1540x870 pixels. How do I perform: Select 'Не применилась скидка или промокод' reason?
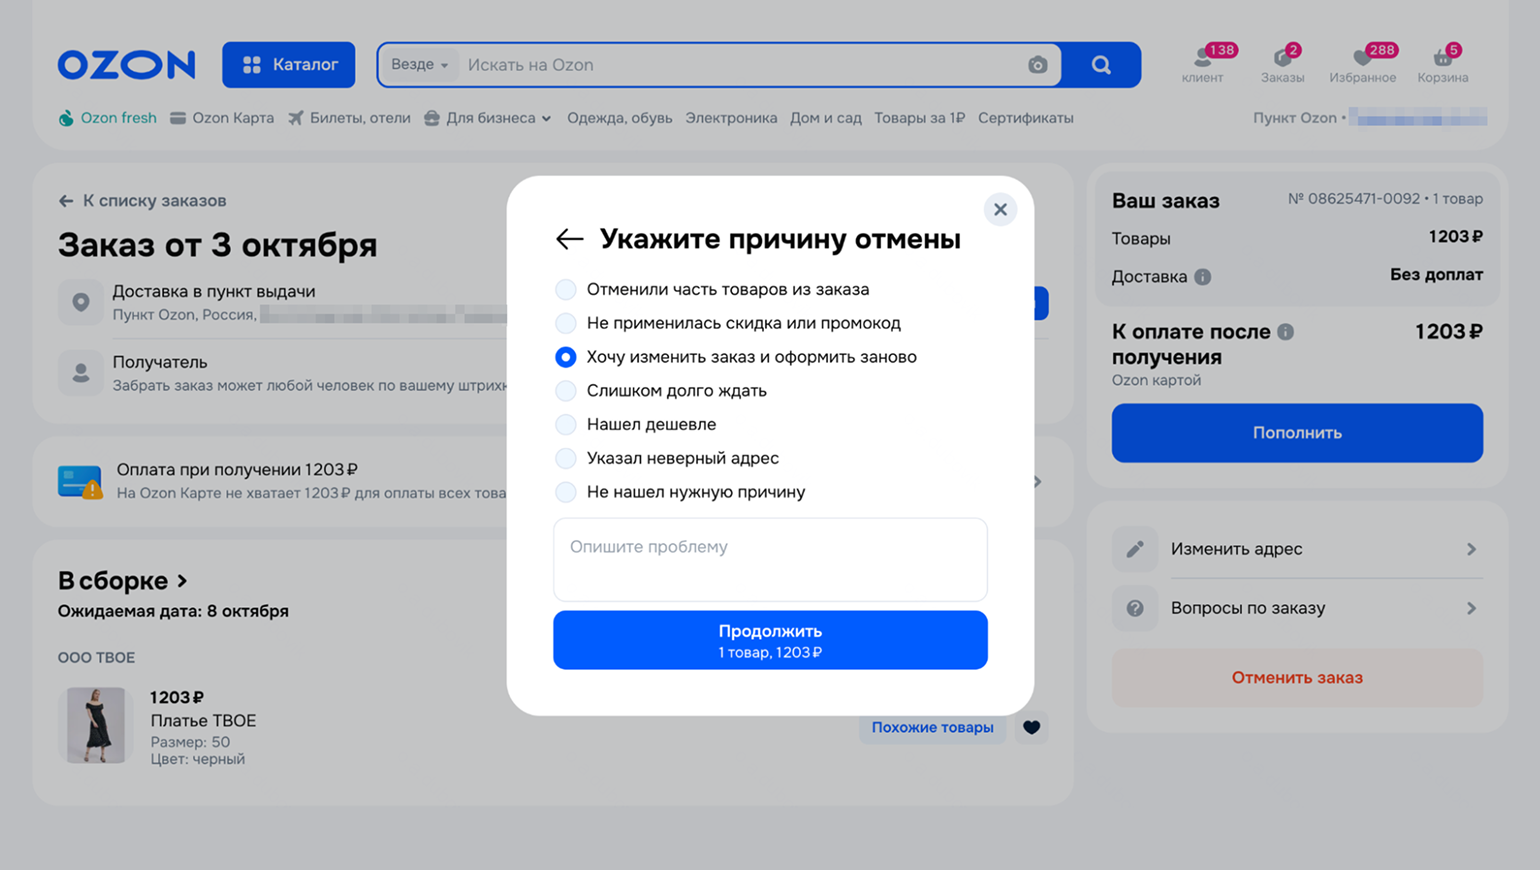coord(565,323)
